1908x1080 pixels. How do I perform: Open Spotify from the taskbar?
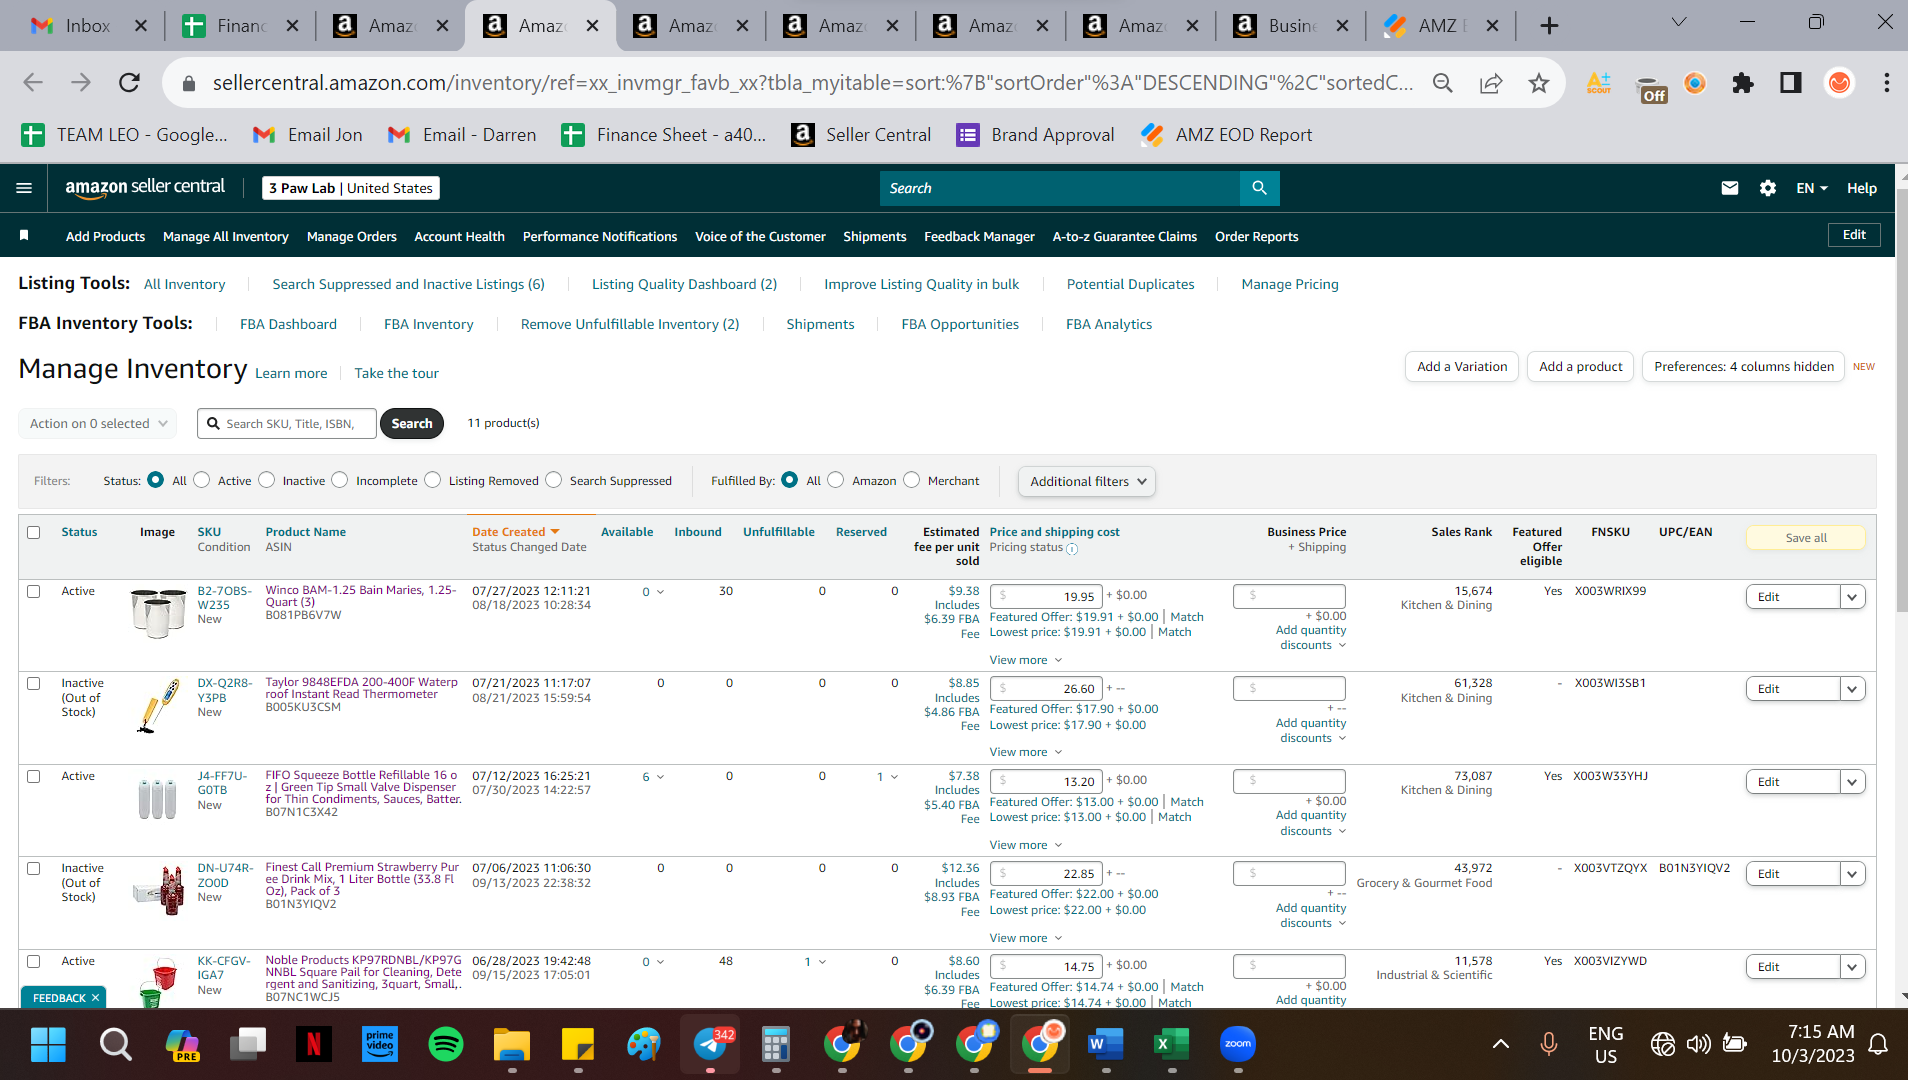coord(445,1045)
